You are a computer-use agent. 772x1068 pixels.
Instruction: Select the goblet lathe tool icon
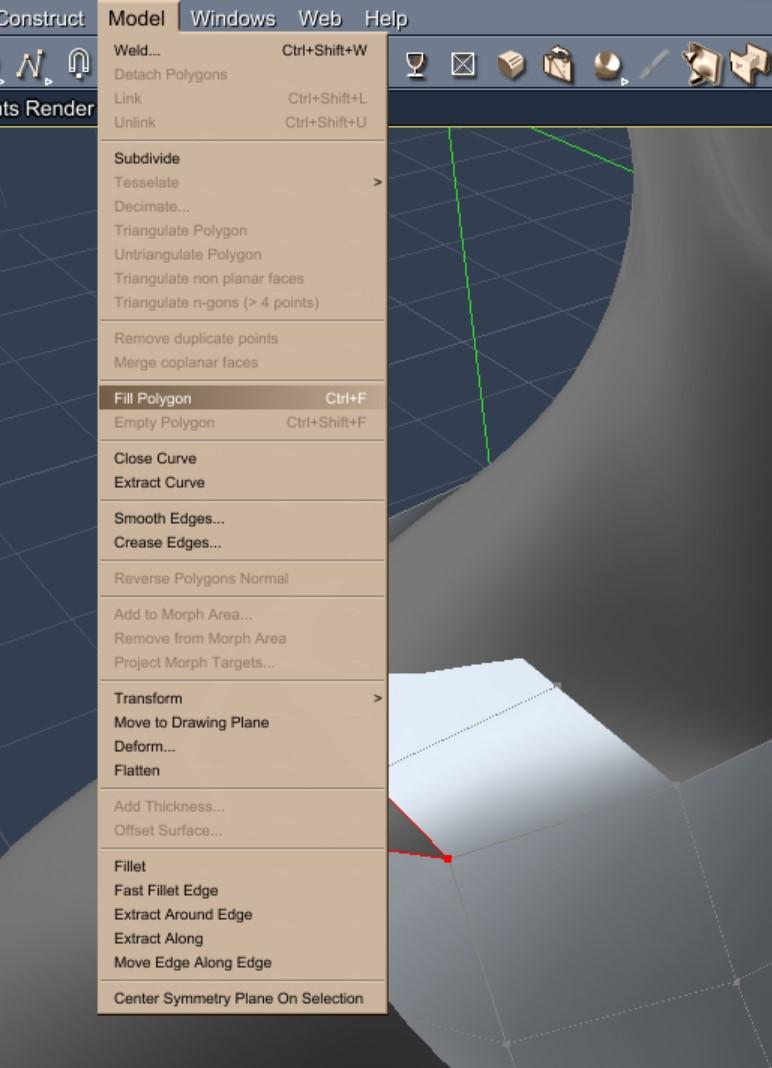[x=416, y=65]
